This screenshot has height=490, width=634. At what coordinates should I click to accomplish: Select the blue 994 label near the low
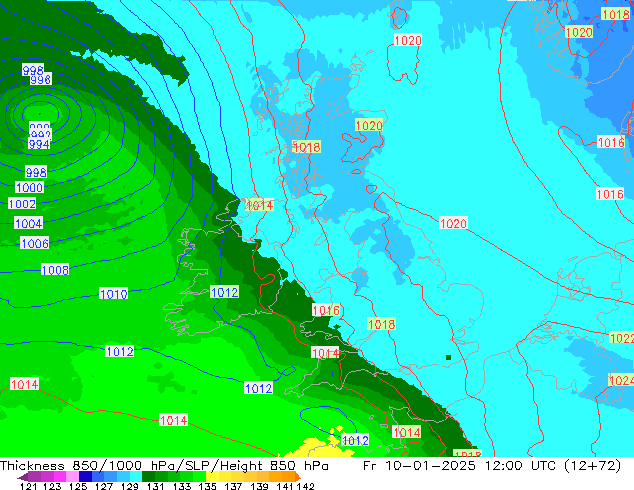pos(39,144)
